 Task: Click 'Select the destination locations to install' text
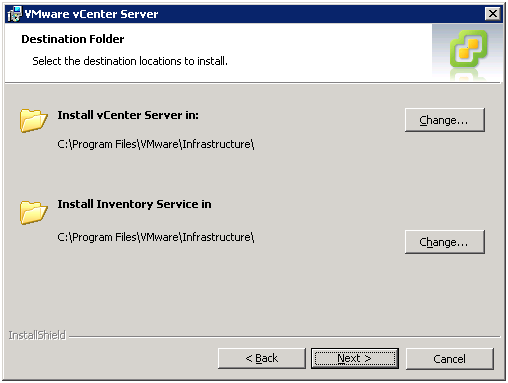pyautogui.click(x=130, y=61)
